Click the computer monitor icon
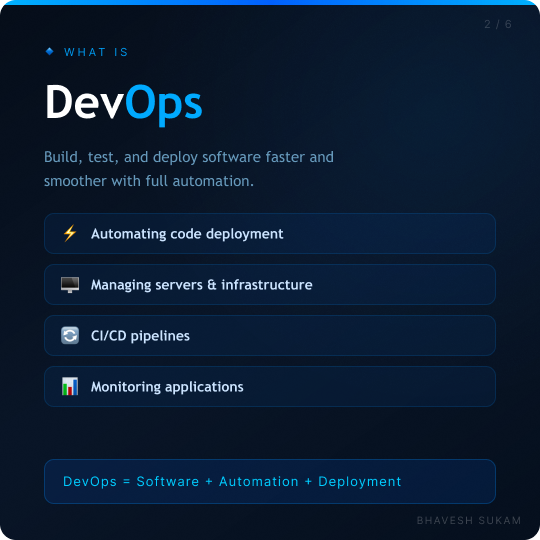 pos(70,285)
